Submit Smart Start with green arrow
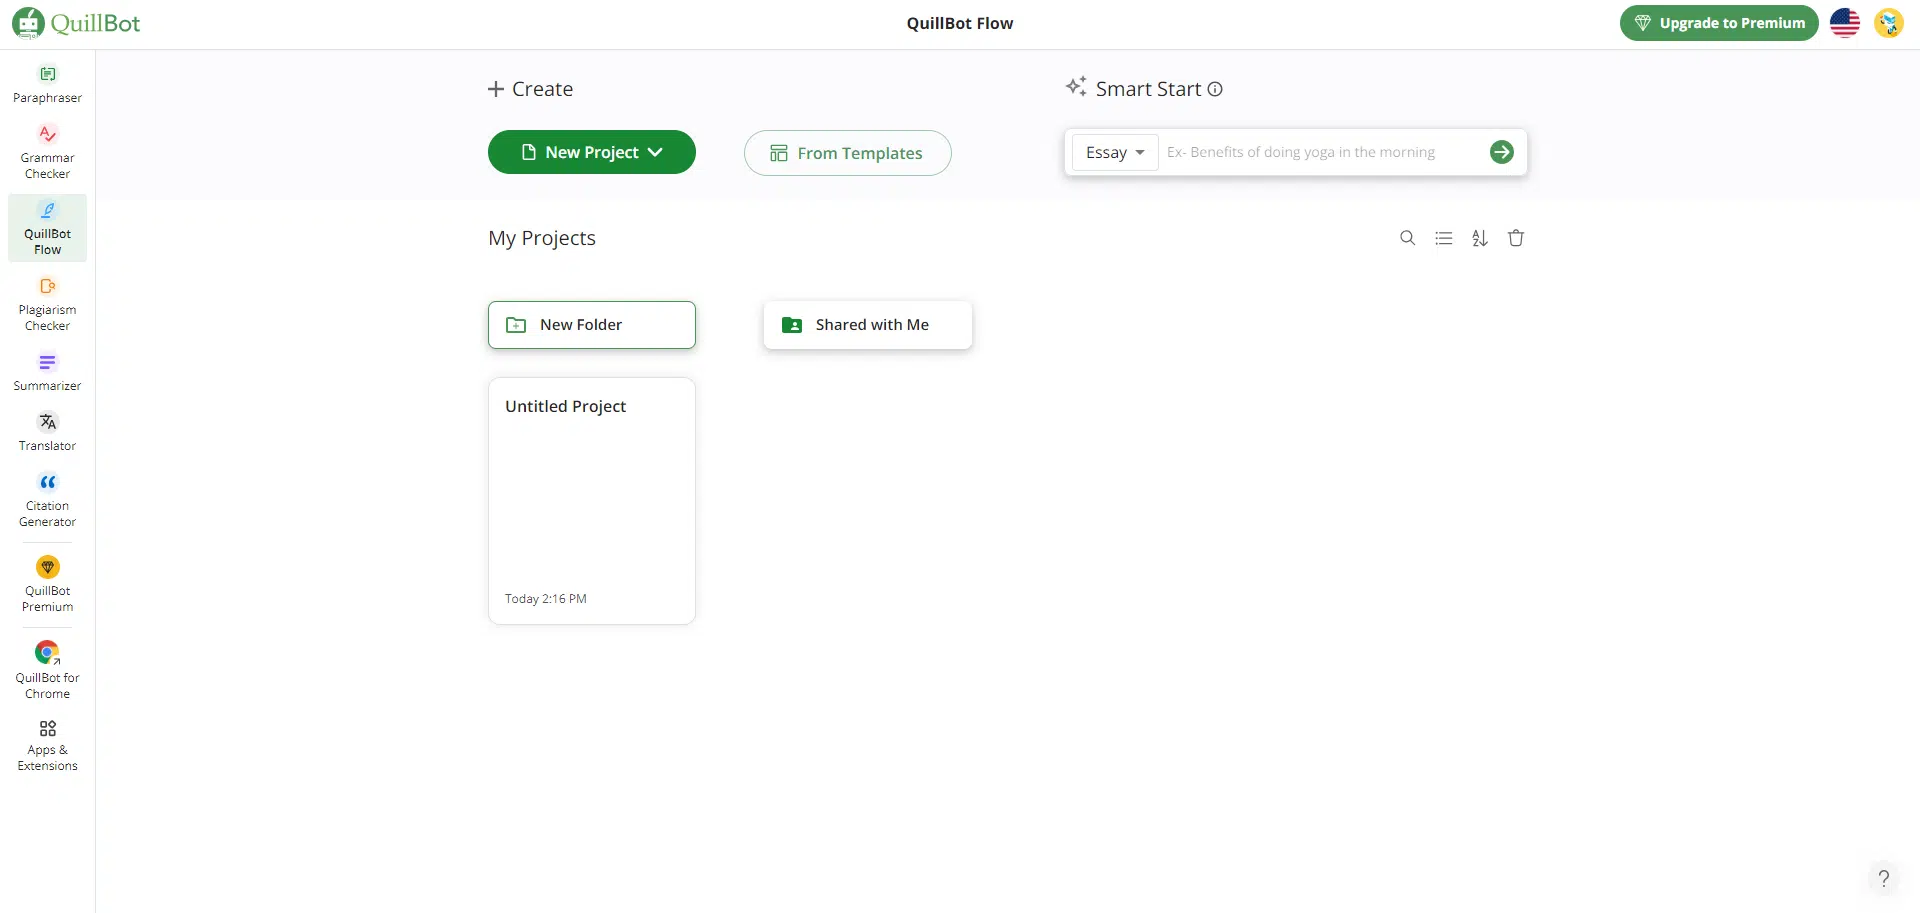Image resolution: width=1920 pixels, height=913 pixels. point(1501,152)
